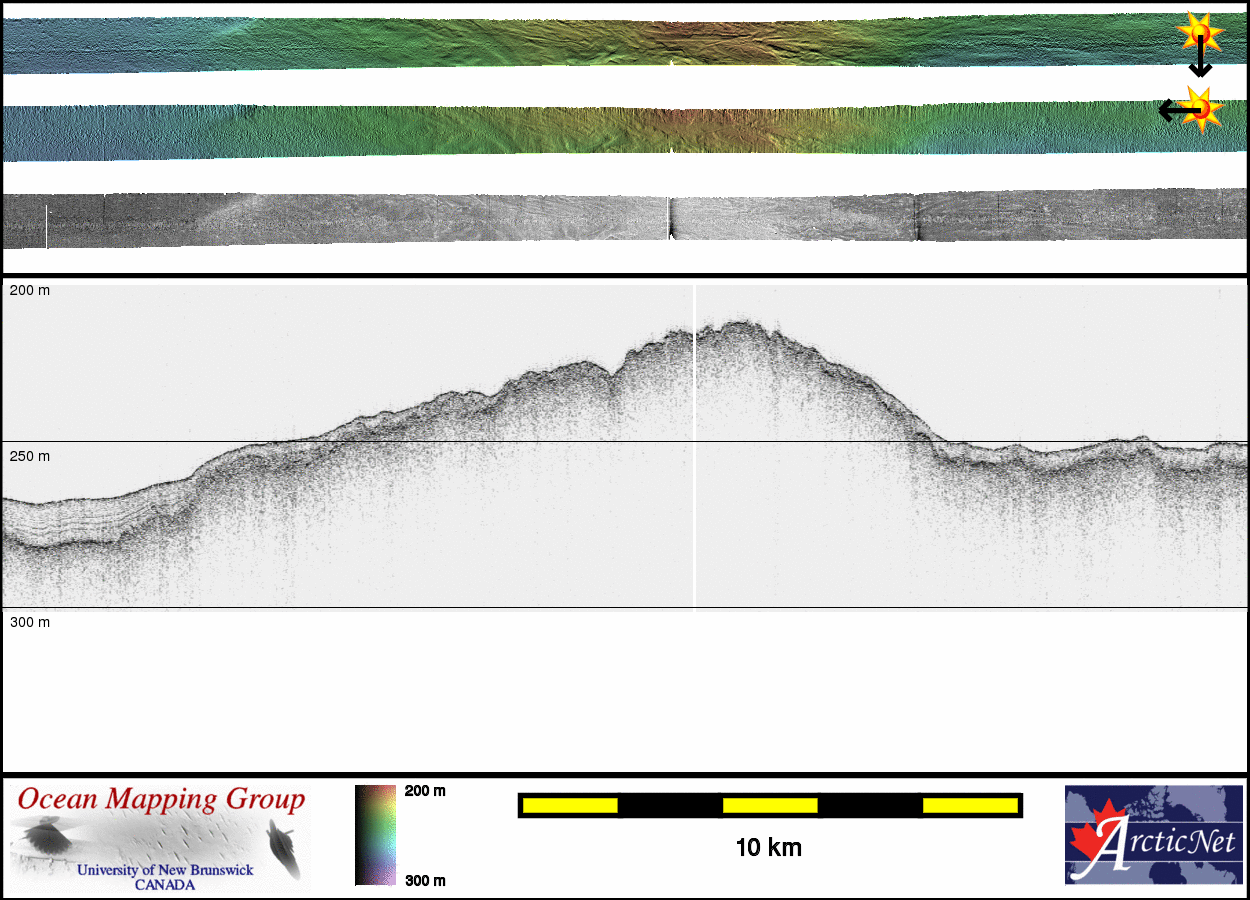Click the grayscale backscatter strip
The image size is (1250, 900).
coord(400,220)
